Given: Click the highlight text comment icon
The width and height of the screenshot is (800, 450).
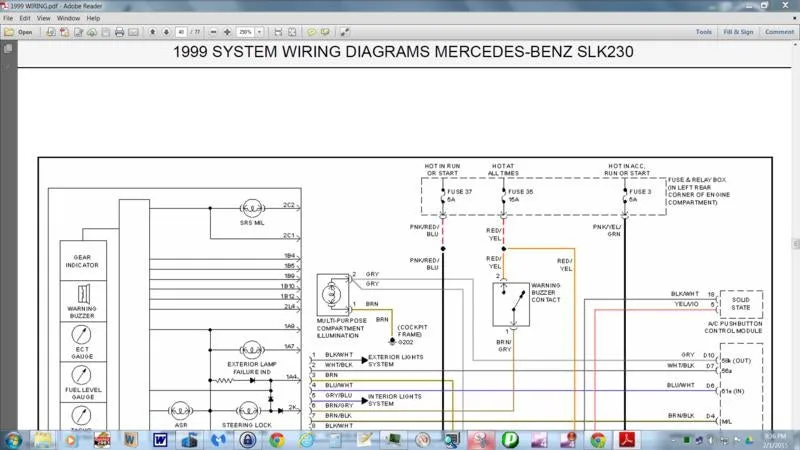Looking at the screenshot, I should (x=326, y=32).
